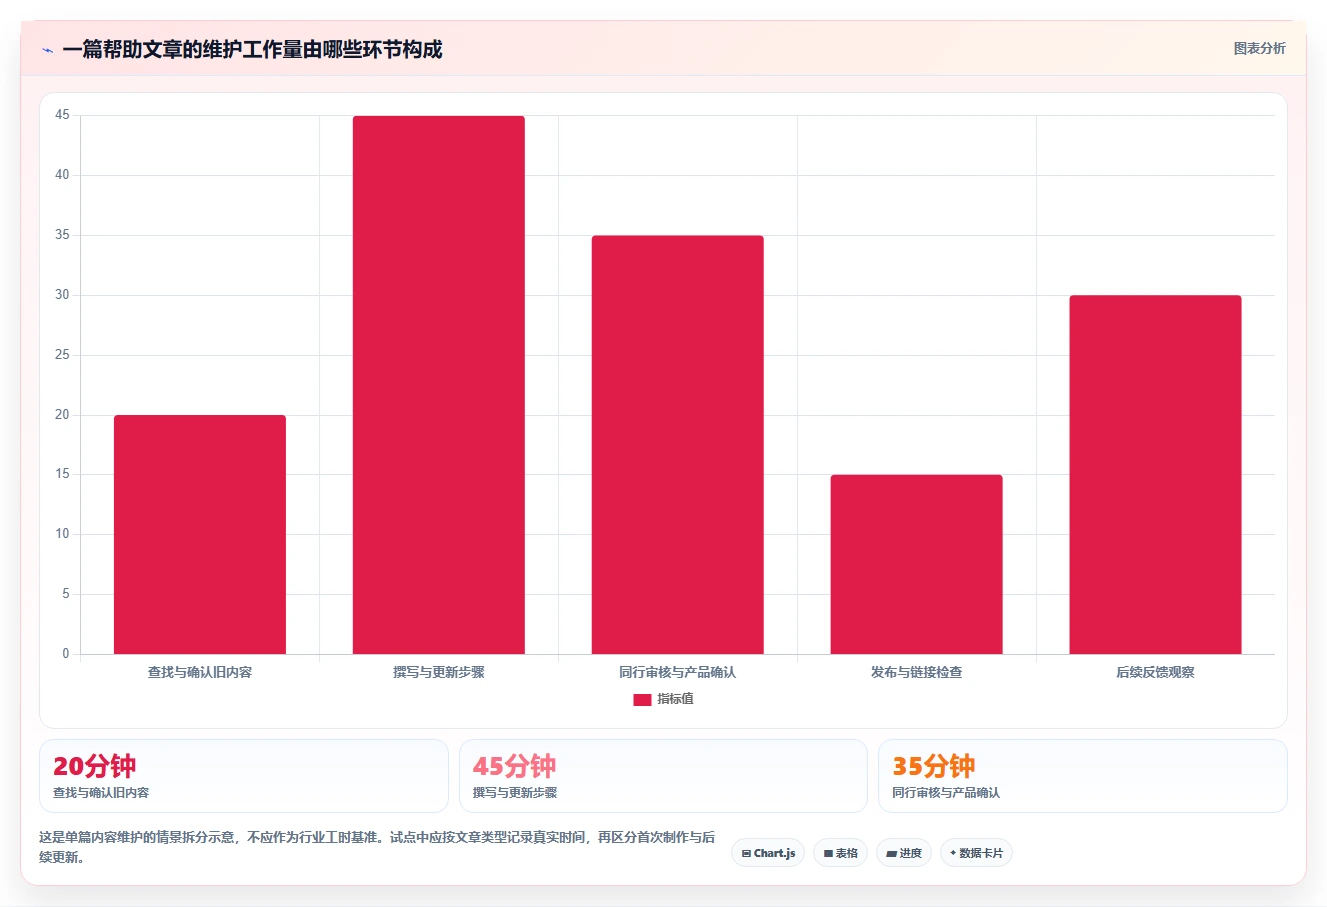Click the icon inside 进度 chip
Image resolution: width=1327 pixels, height=907 pixels.
[x=891, y=854]
